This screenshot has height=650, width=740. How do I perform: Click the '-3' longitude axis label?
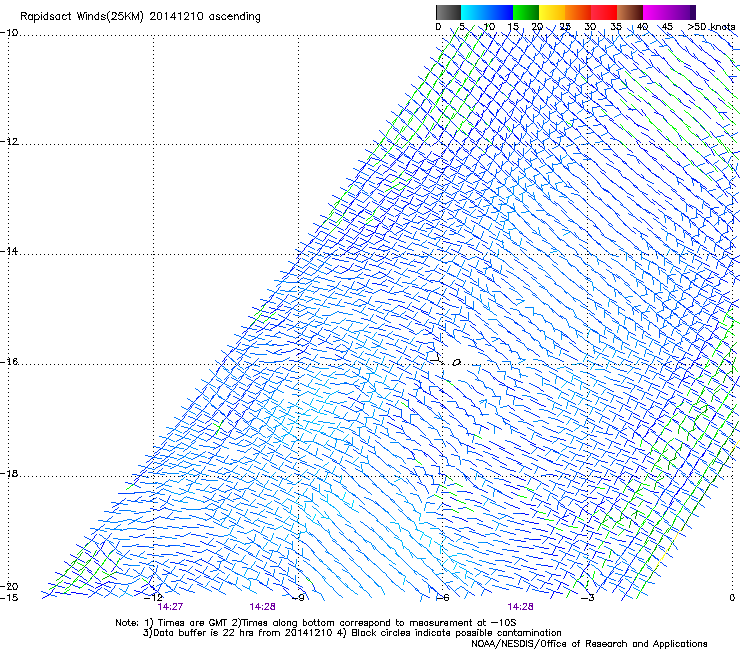point(588,598)
